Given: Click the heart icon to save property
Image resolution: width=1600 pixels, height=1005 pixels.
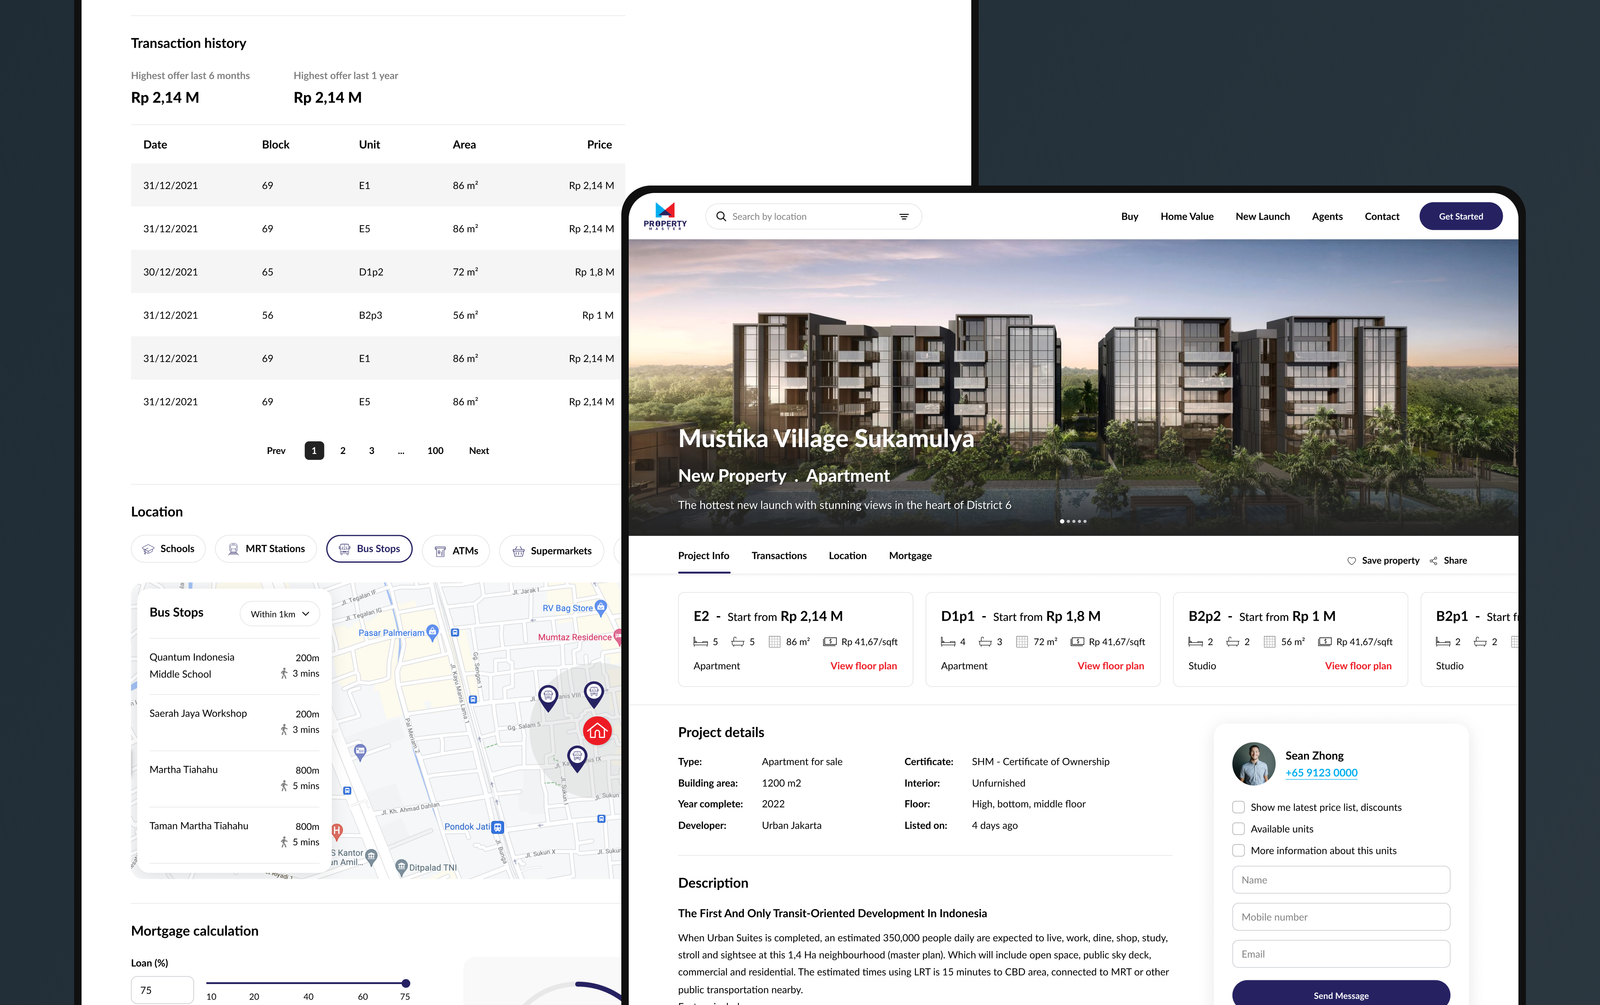Looking at the screenshot, I should click(1352, 561).
